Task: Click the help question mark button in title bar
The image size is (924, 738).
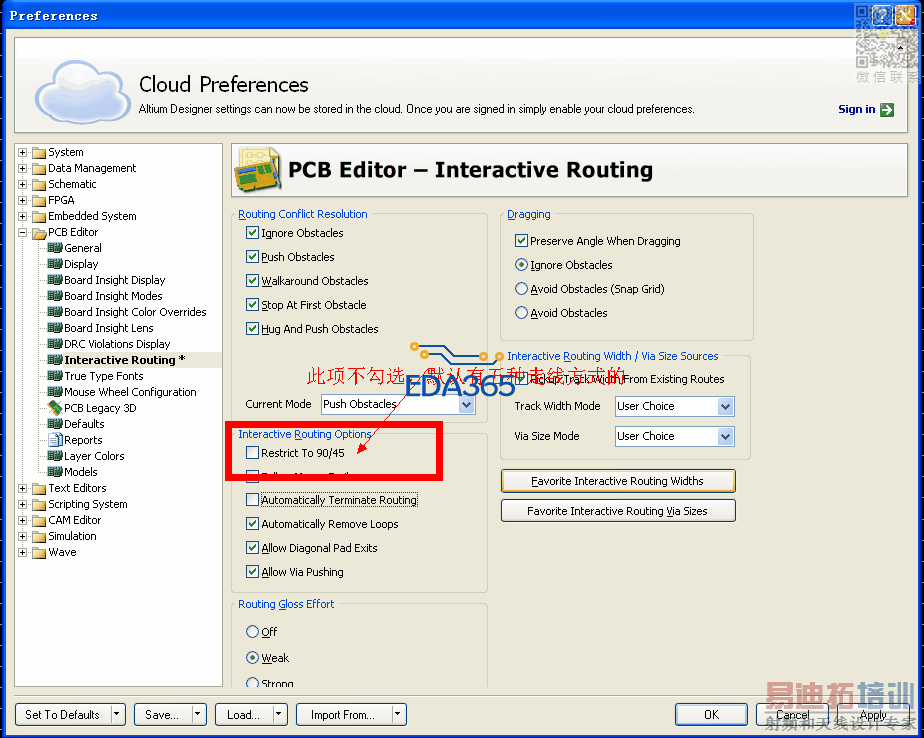Action: pos(882,15)
